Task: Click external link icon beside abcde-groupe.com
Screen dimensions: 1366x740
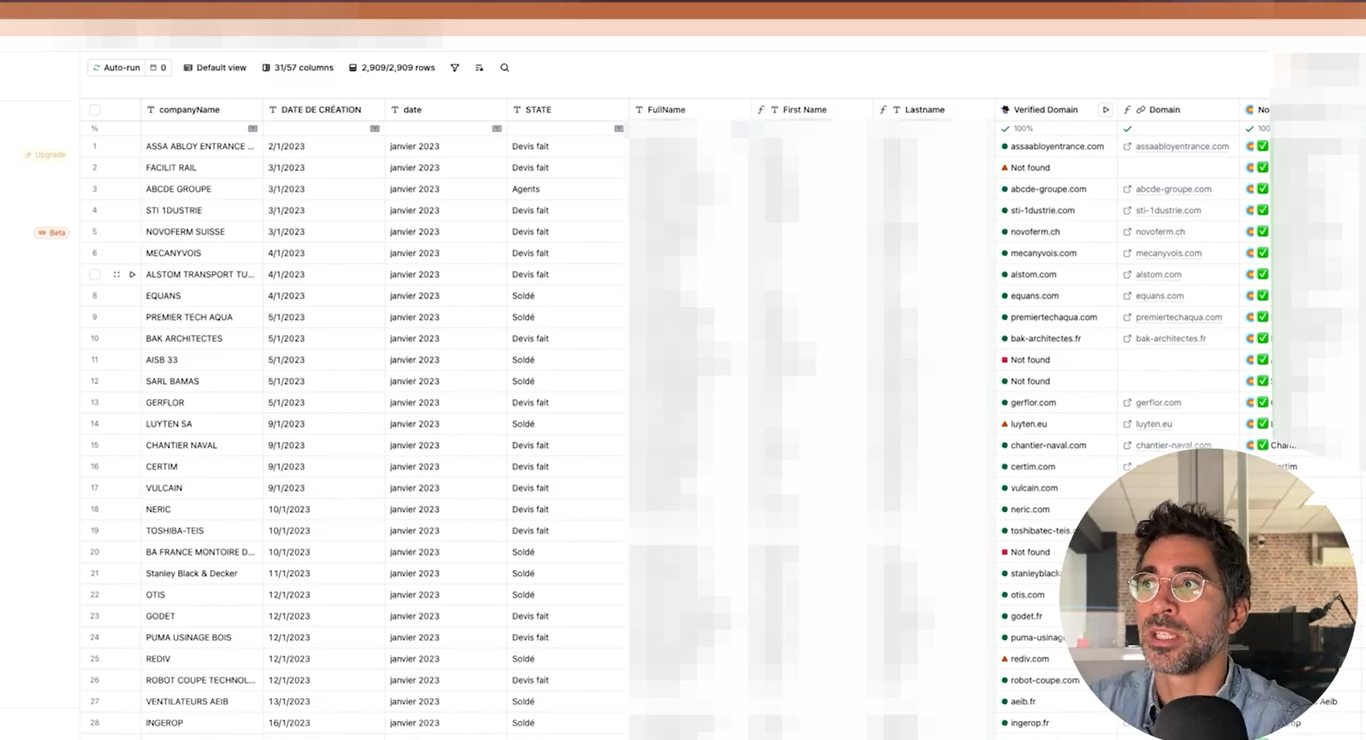Action: pos(1127,189)
